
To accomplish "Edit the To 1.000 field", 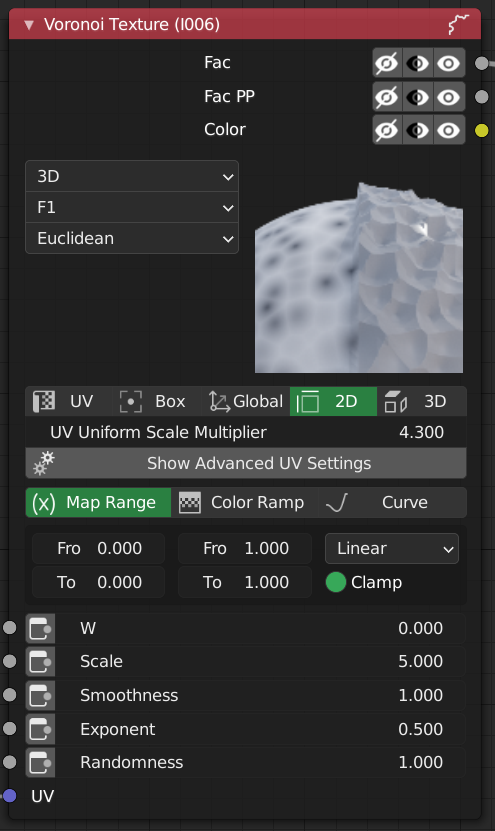I will [245, 582].
